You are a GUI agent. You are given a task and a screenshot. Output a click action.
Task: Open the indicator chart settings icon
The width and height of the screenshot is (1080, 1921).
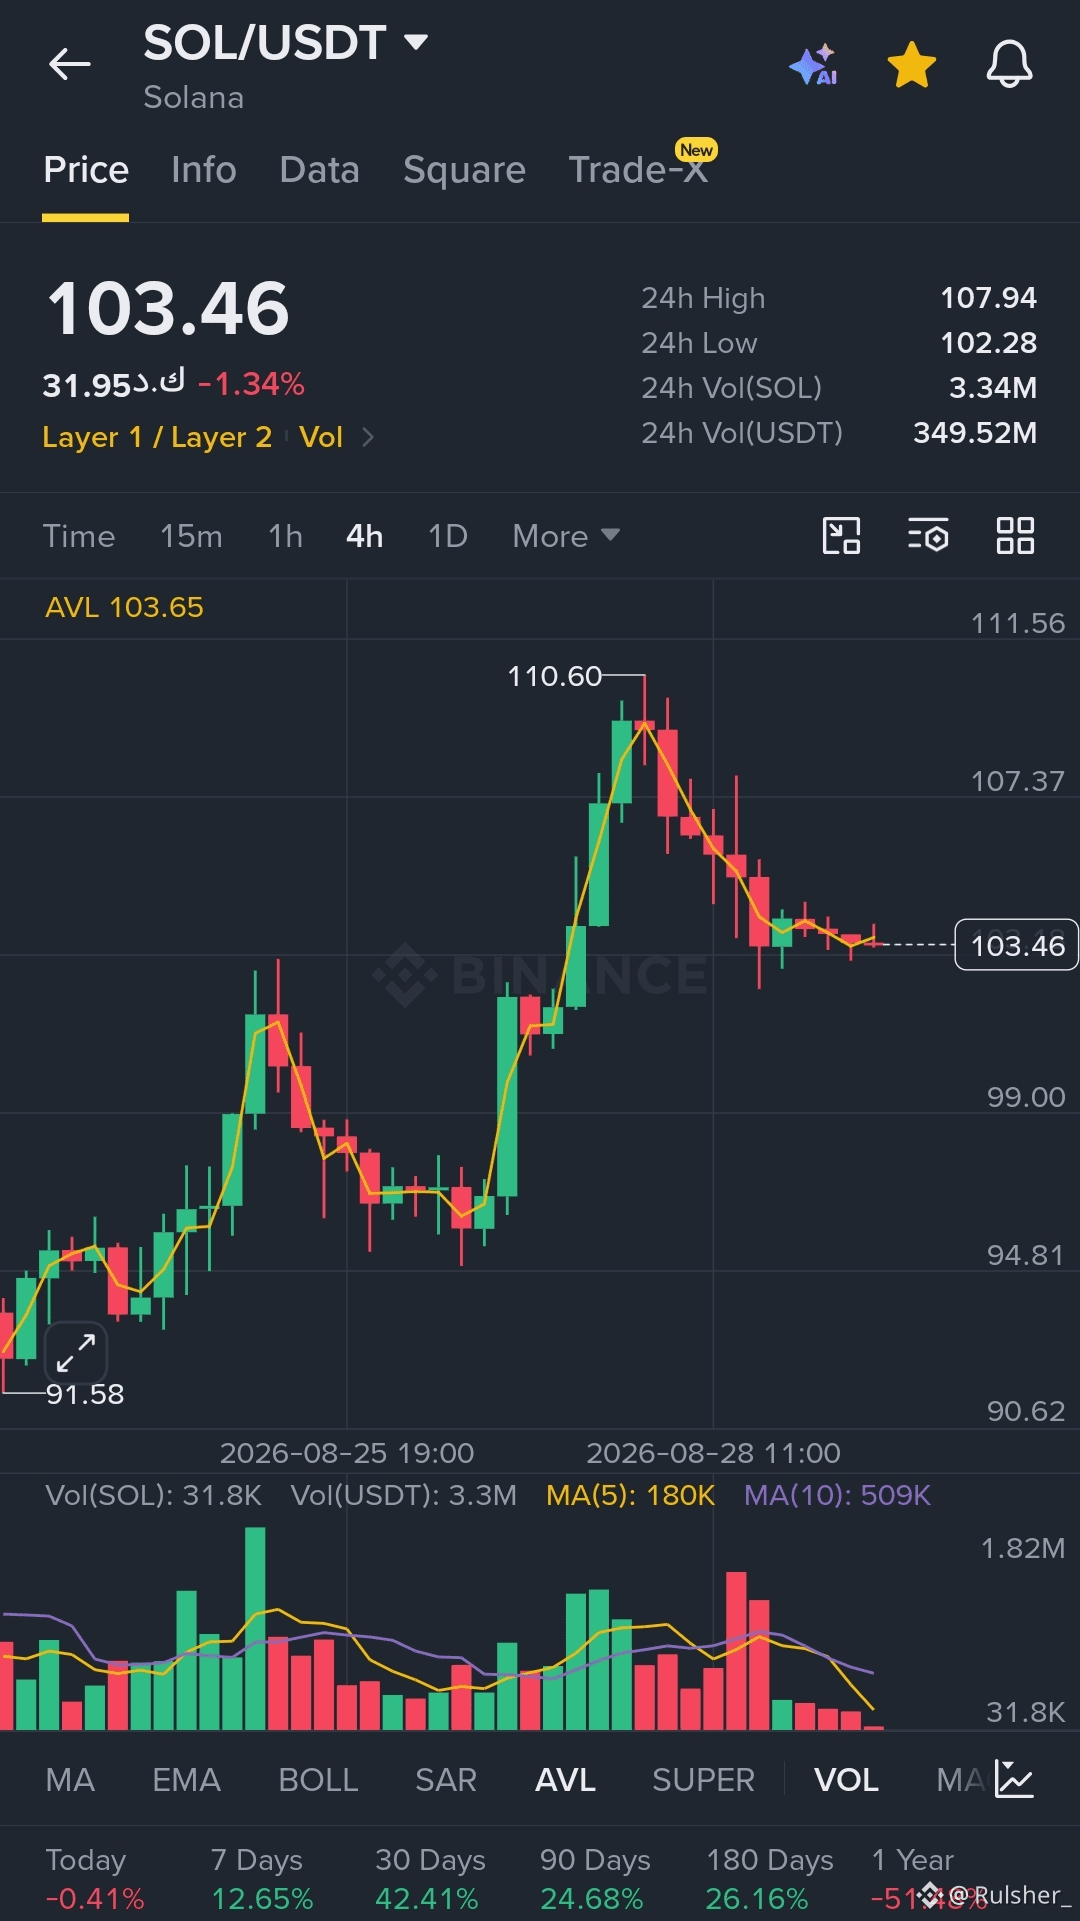[x=1014, y=1779]
